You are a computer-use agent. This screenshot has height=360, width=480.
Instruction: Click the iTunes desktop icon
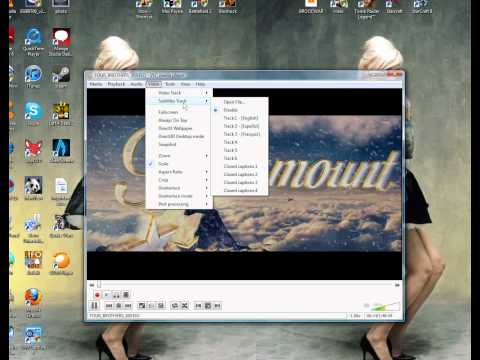33,77
